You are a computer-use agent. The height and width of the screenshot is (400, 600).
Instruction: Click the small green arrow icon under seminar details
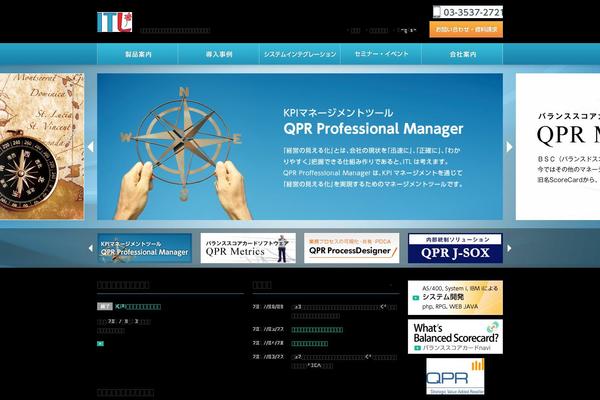[100, 344]
